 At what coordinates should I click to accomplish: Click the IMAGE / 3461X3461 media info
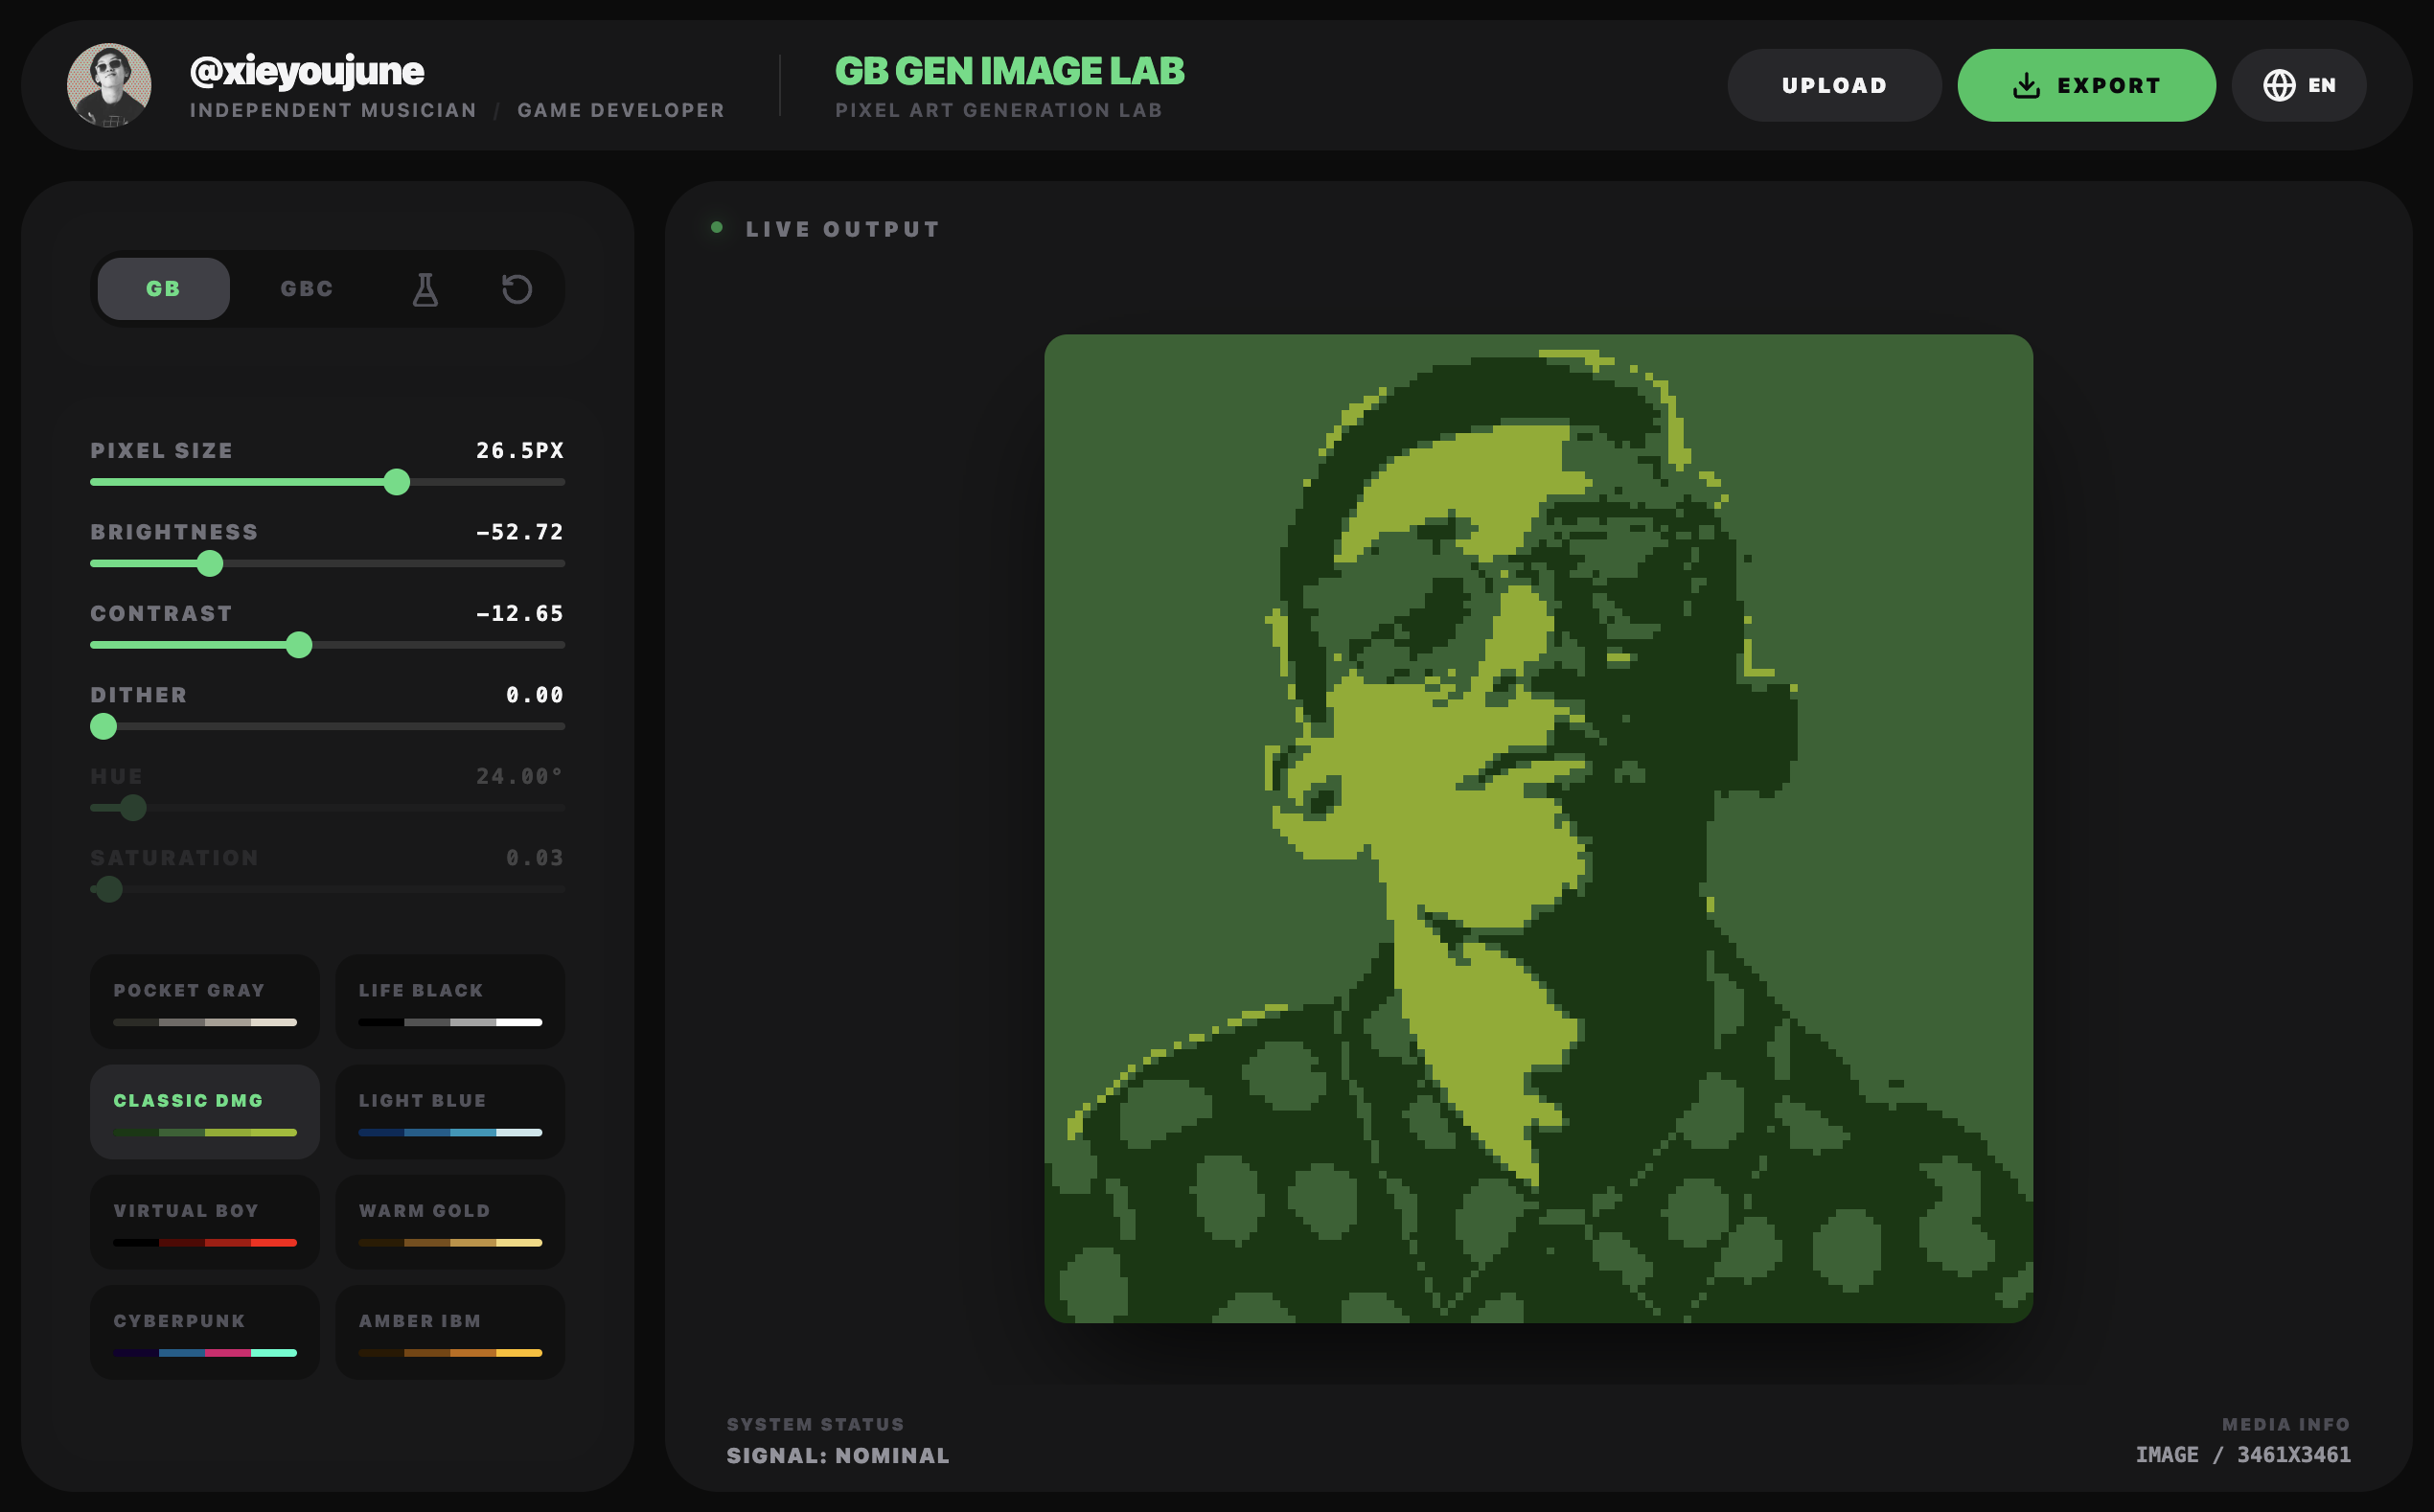coord(2243,1455)
